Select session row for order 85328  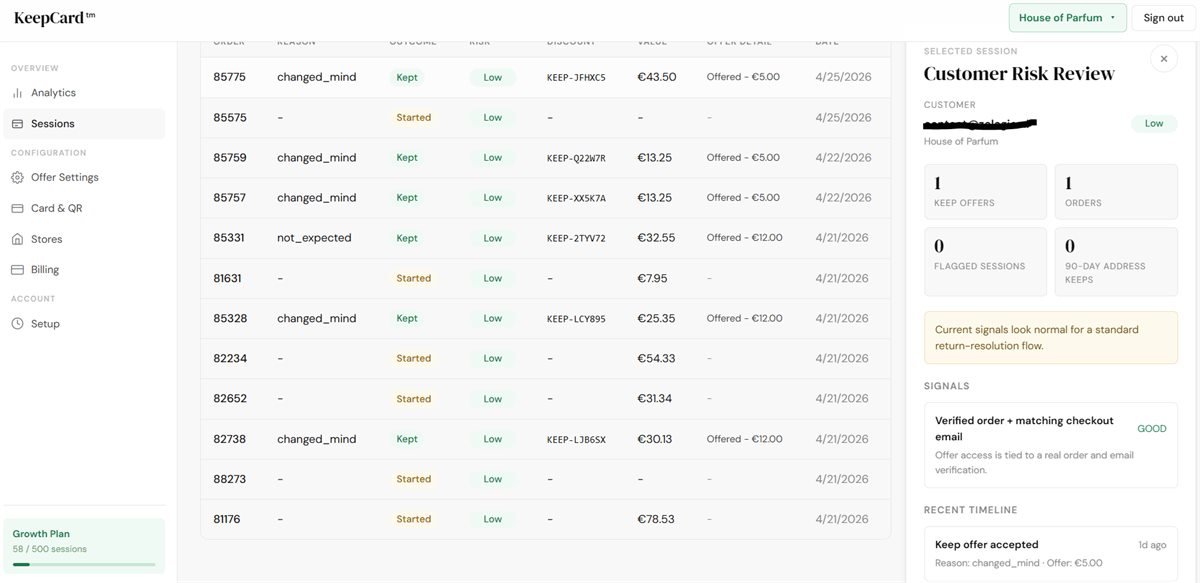pyautogui.click(x=545, y=318)
